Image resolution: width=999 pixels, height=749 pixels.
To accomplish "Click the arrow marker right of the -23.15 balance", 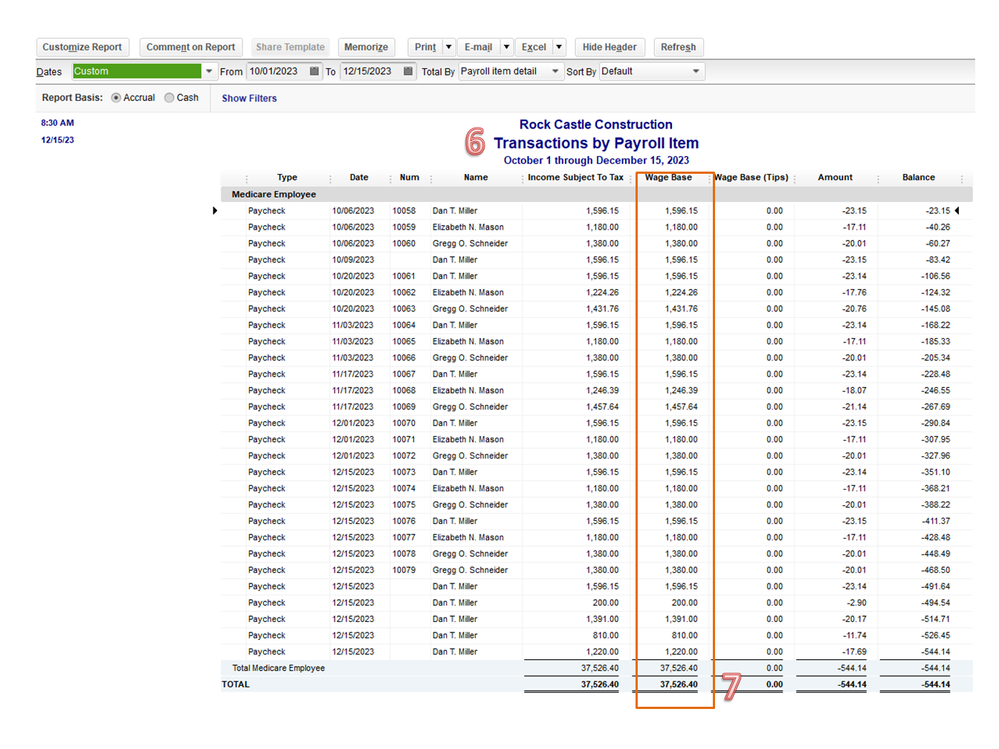I will 957,211.
